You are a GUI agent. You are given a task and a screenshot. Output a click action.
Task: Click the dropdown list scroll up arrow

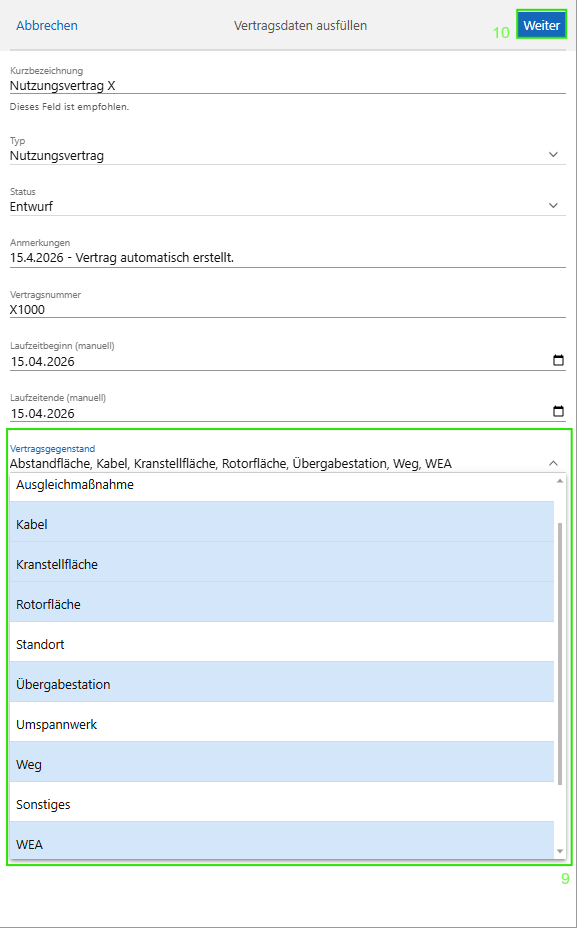coord(560,481)
